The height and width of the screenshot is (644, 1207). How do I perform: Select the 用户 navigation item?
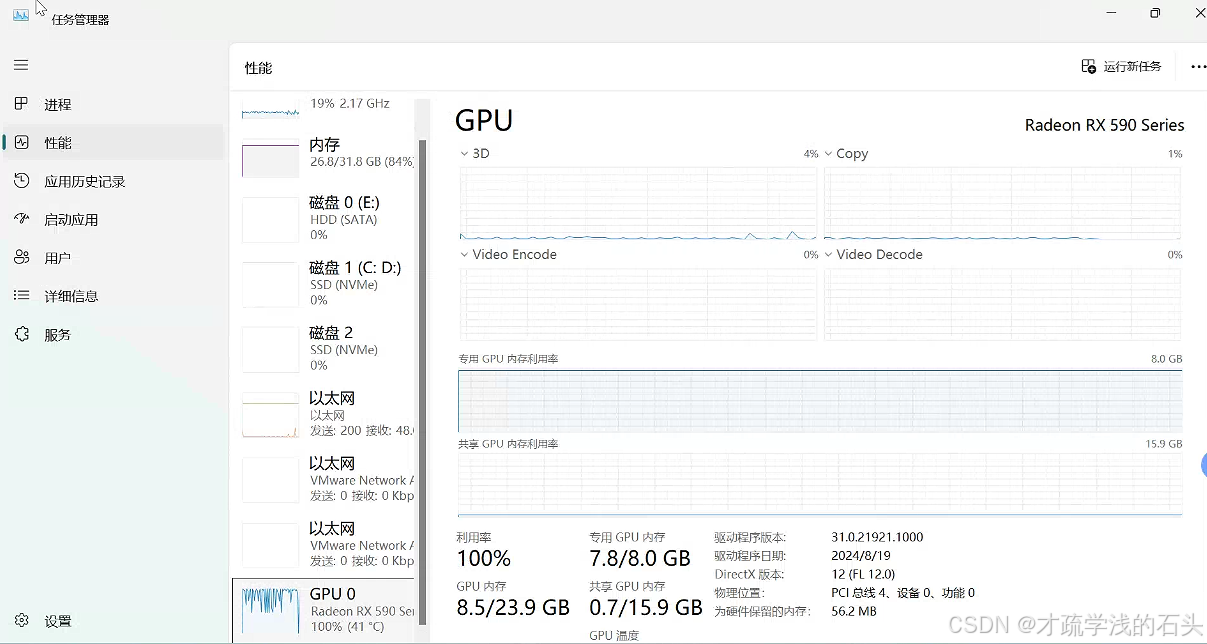(x=113, y=258)
